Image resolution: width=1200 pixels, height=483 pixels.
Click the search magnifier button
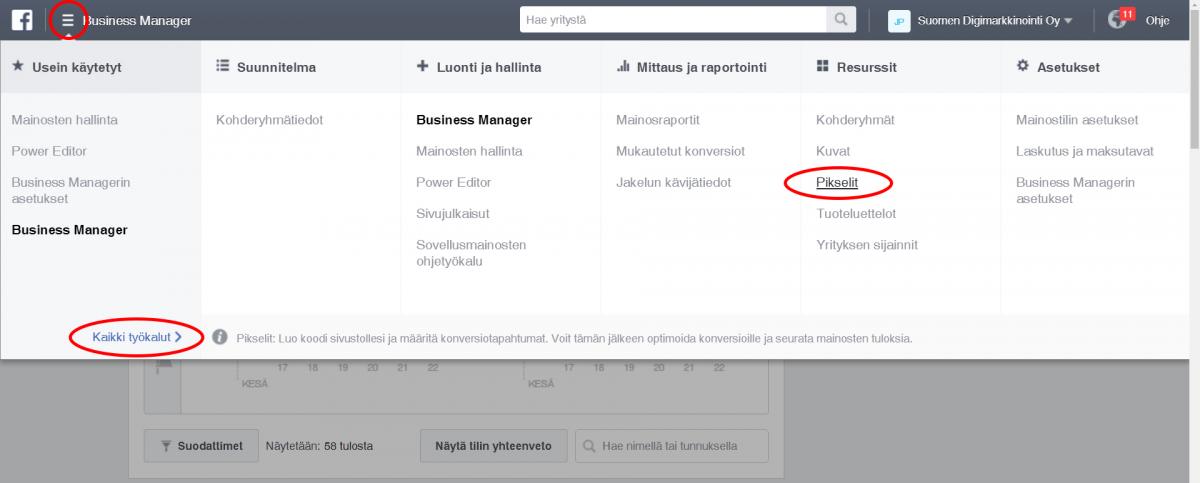point(841,20)
